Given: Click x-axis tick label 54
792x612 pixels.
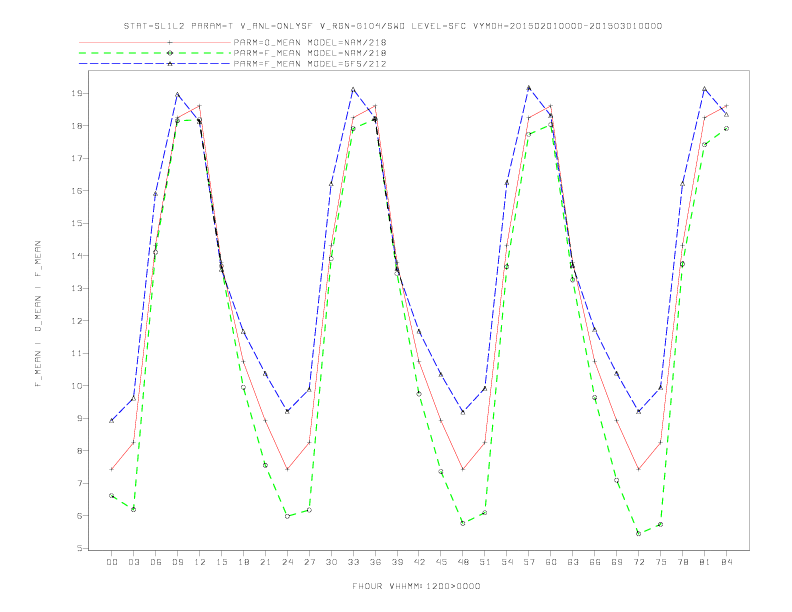Looking at the screenshot, I should tap(507, 562).
